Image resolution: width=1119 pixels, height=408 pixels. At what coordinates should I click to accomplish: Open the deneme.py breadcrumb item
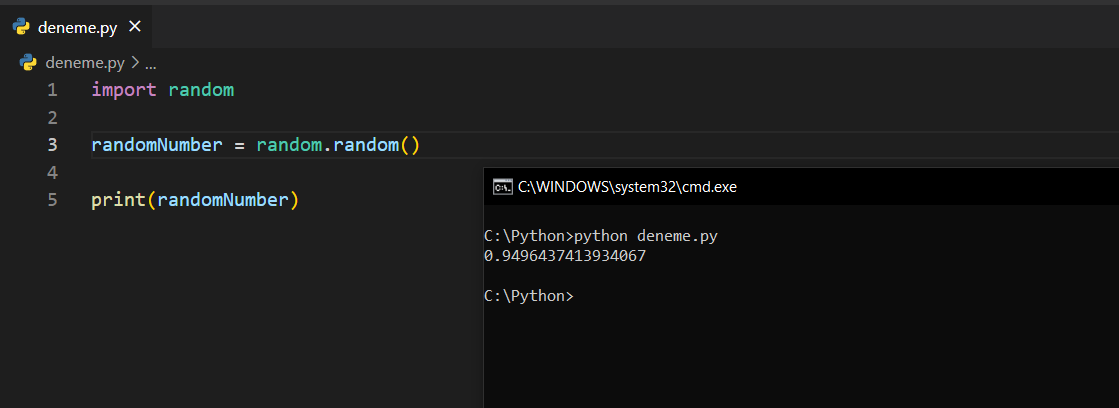pyautogui.click(x=85, y=62)
